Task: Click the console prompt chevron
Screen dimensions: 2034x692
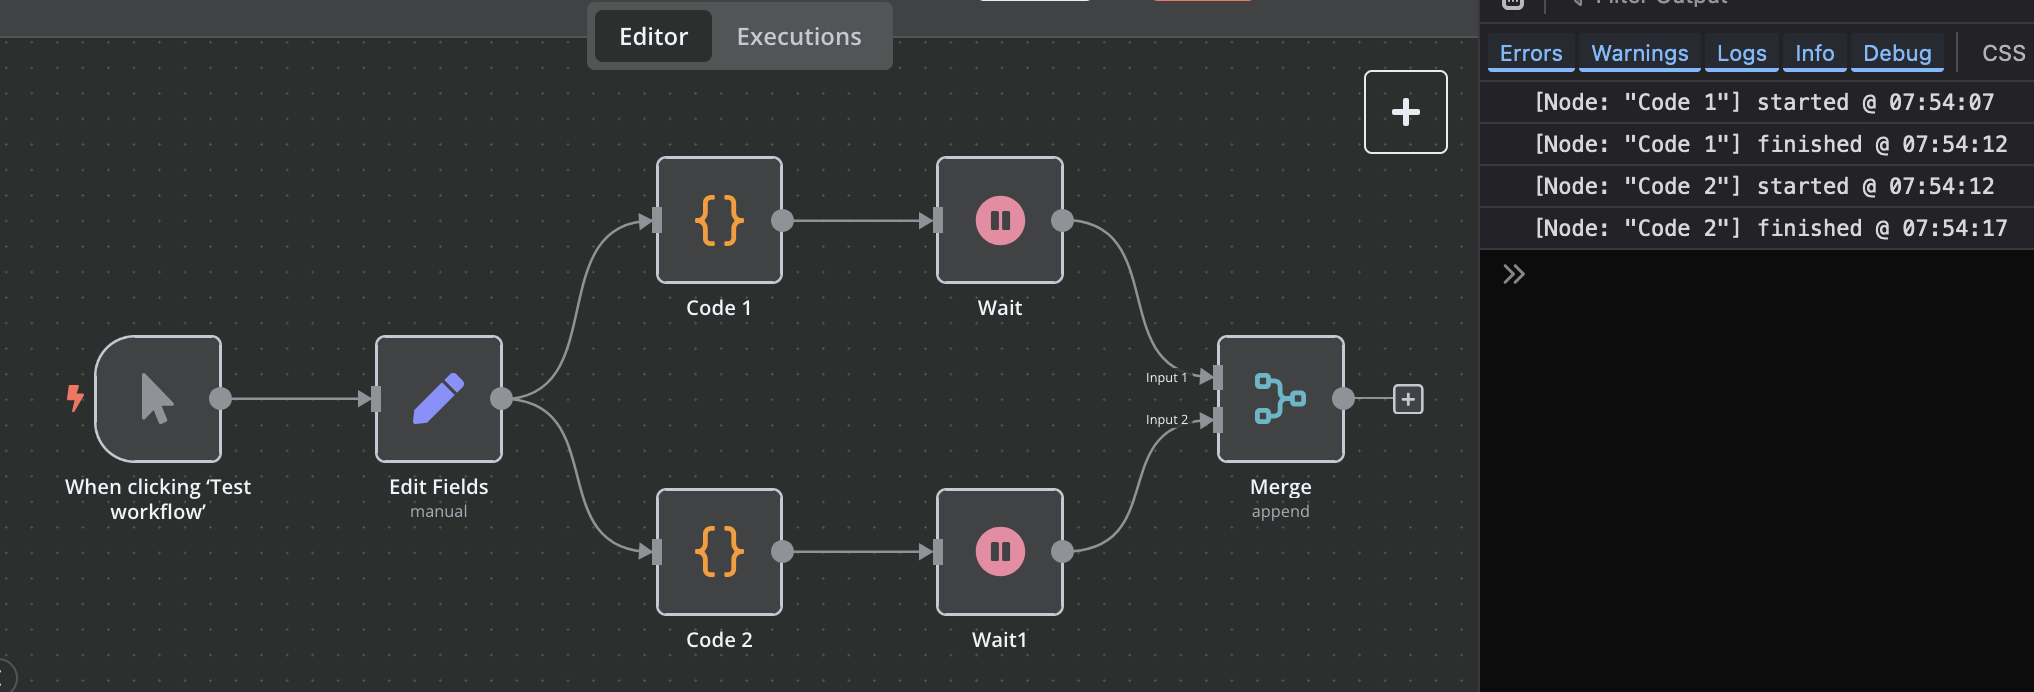Action: click(x=1514, y=274)
